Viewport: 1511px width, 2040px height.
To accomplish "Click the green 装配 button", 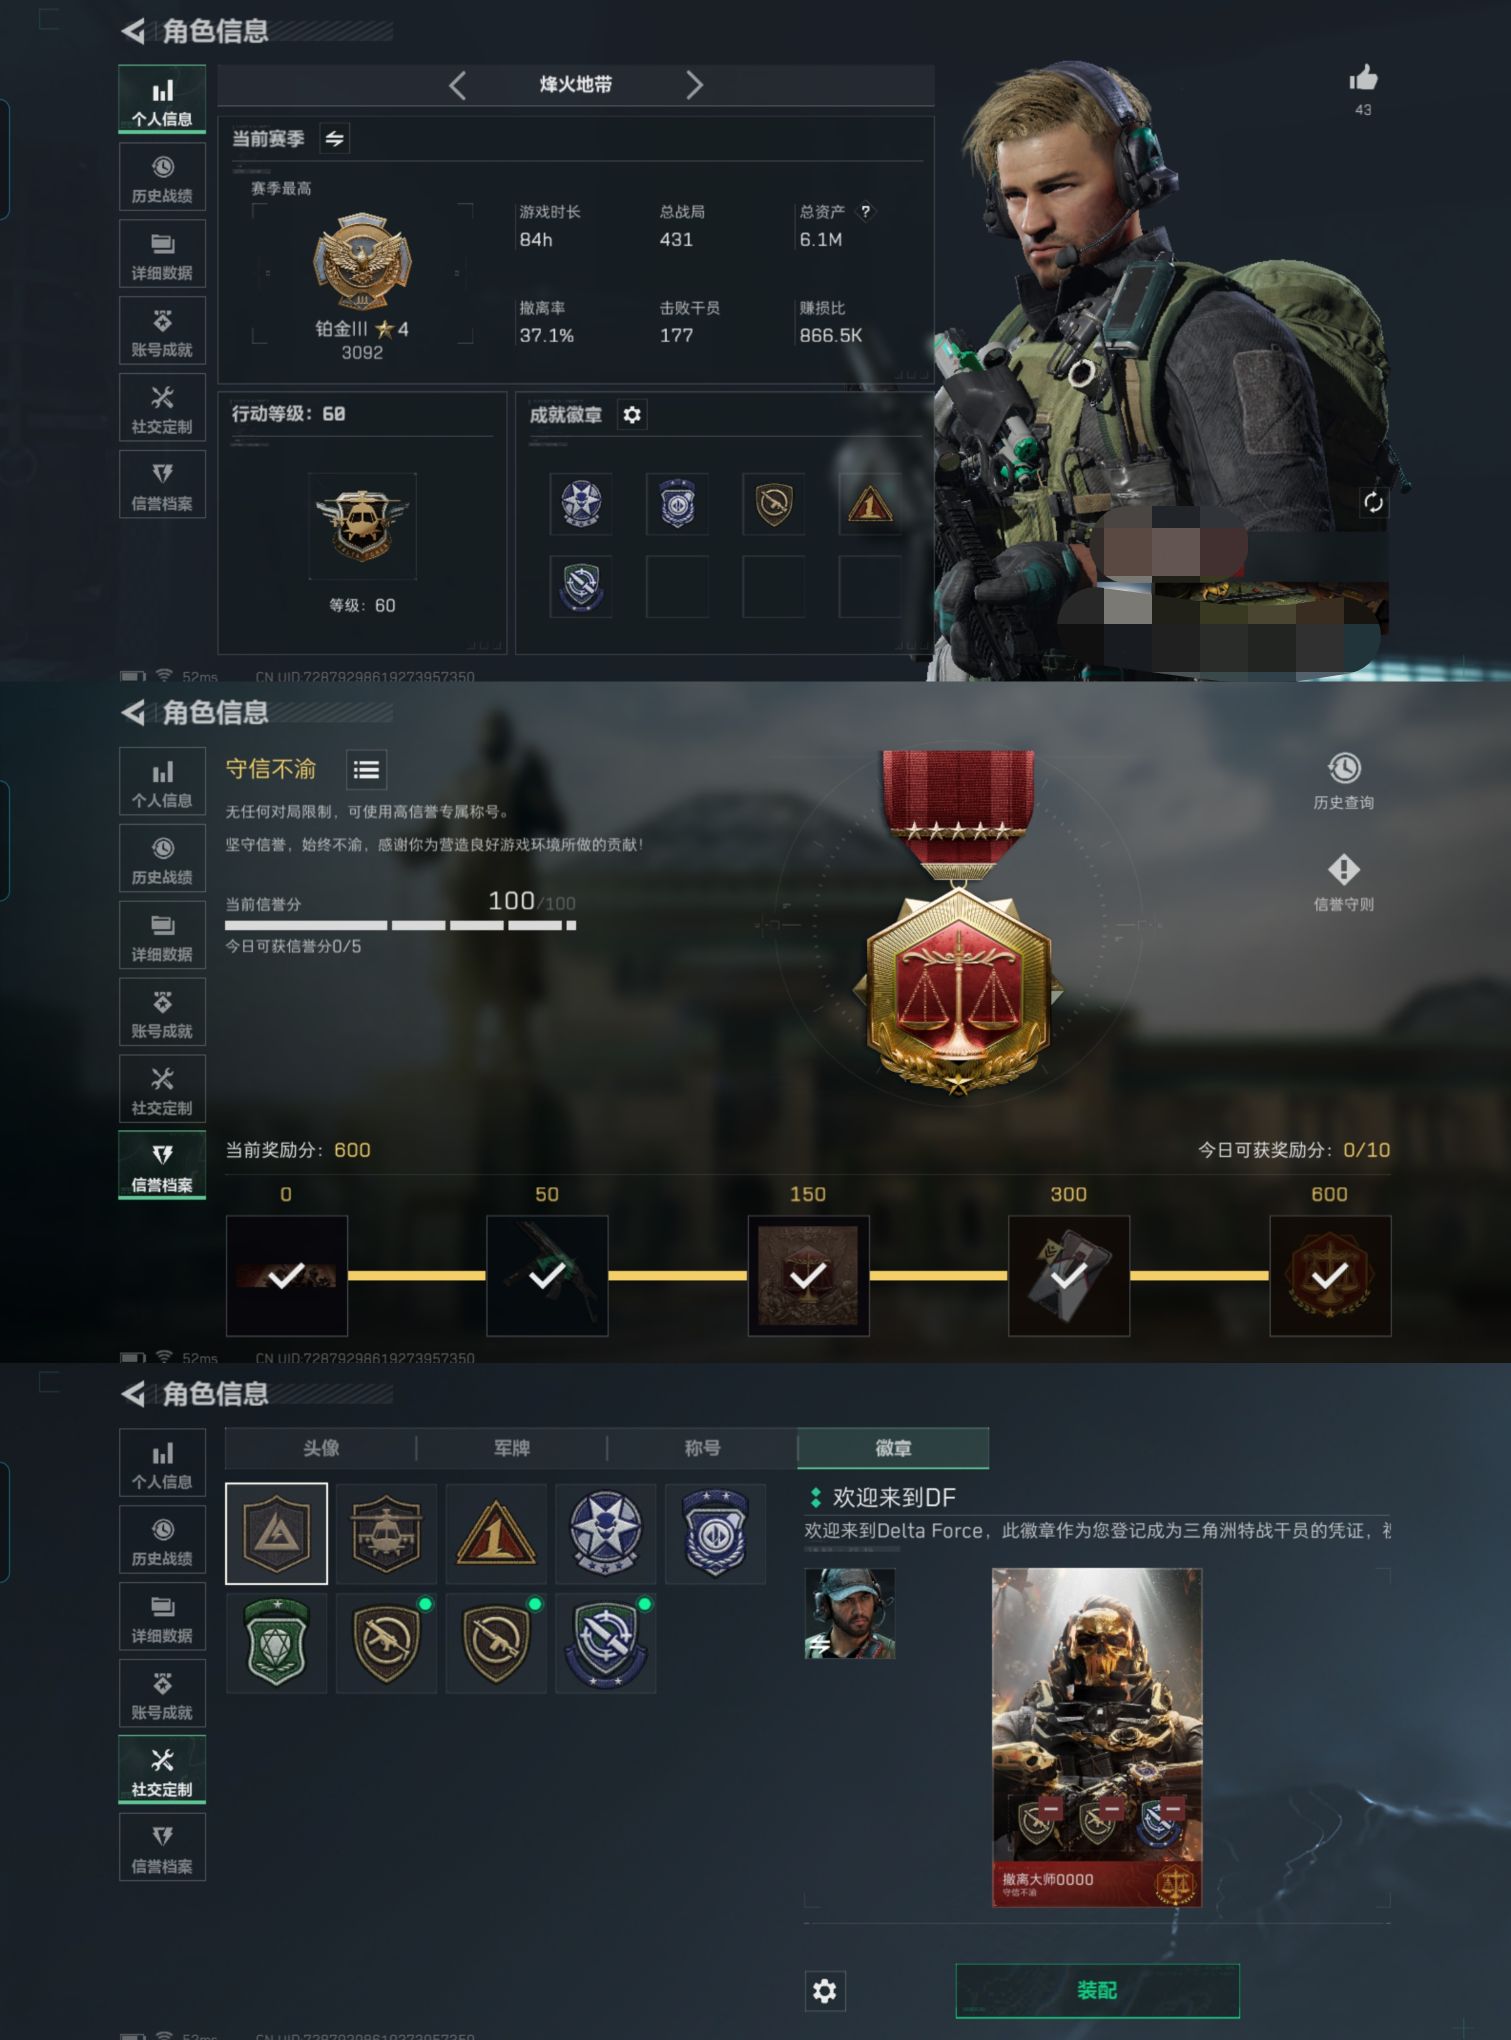I will 1097,1990.
